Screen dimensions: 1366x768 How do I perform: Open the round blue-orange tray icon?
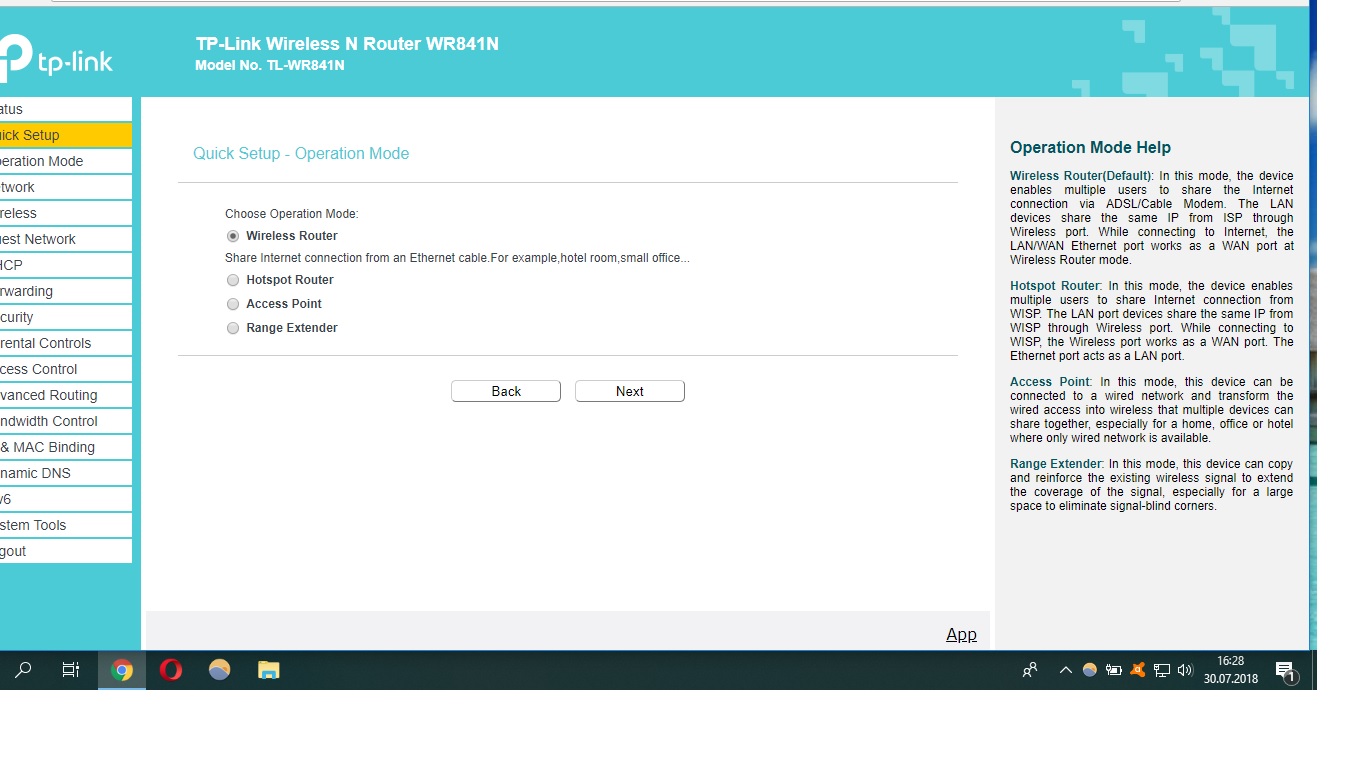(x=1090, y=670)
